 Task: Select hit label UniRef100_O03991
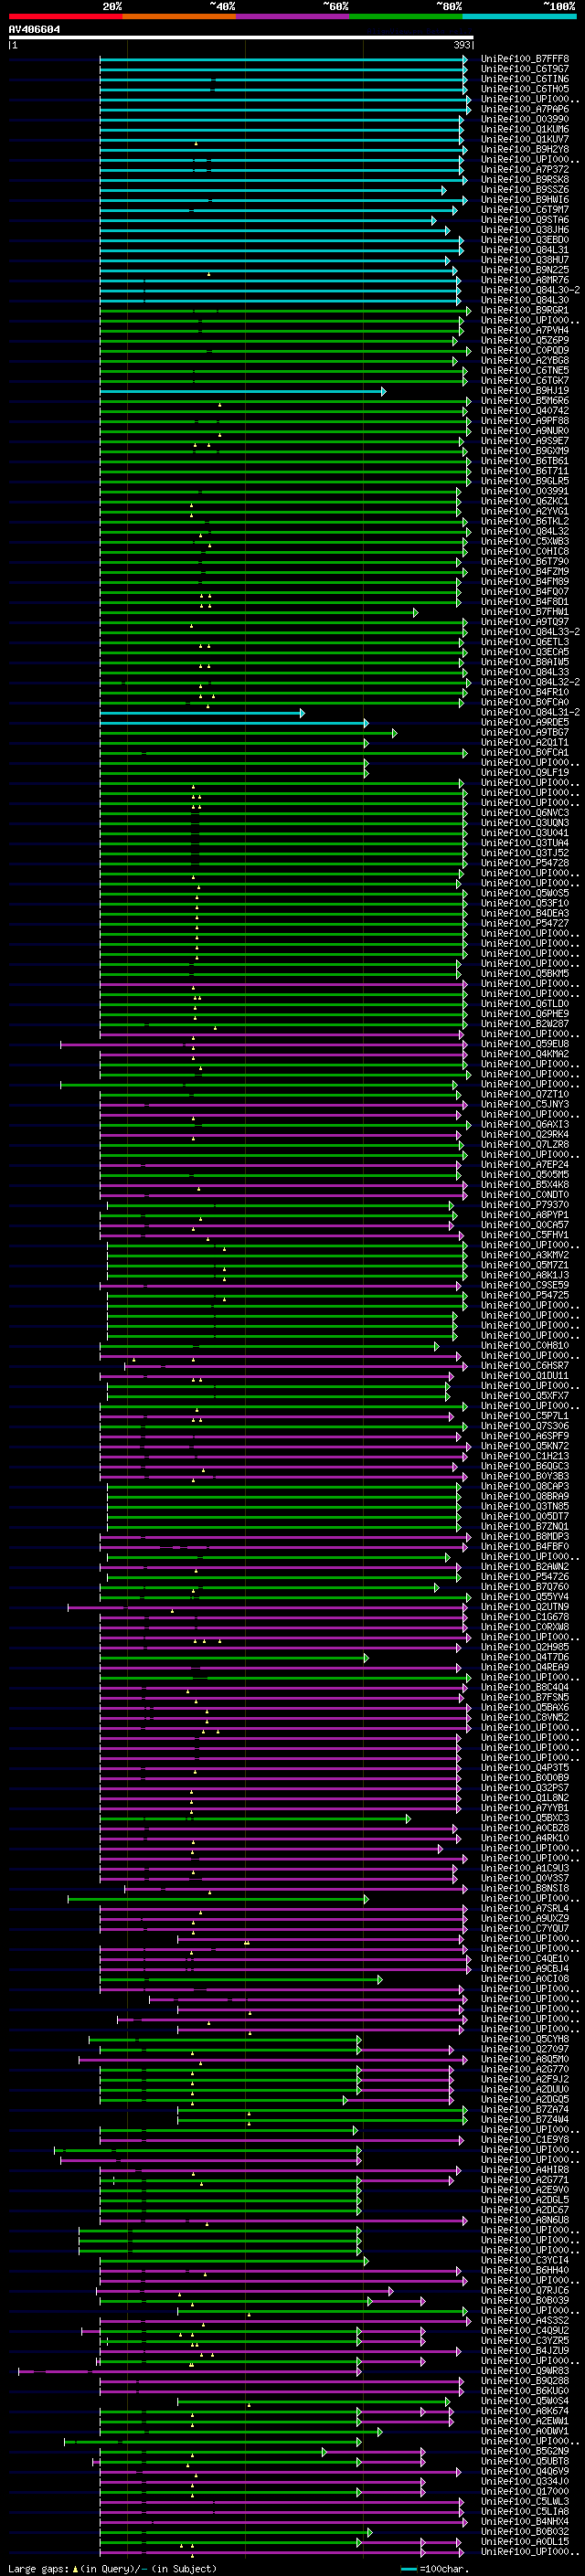(525, 491)
